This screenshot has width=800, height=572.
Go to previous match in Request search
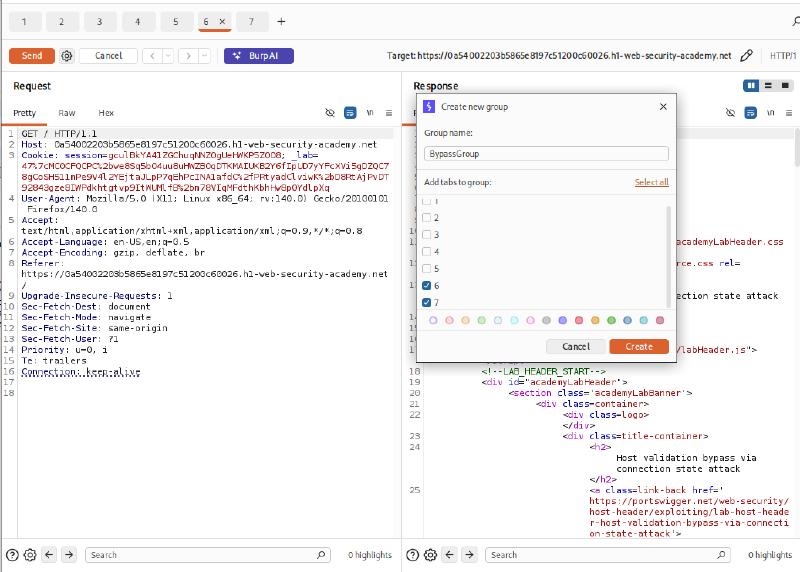click(x=49, y=555)
